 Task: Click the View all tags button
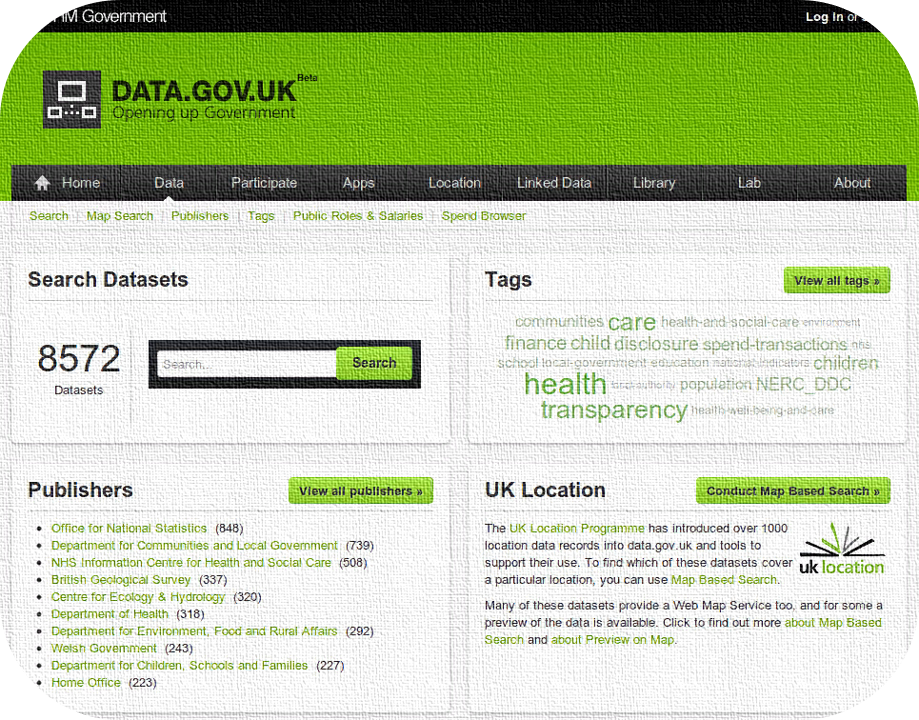(837, 281)
